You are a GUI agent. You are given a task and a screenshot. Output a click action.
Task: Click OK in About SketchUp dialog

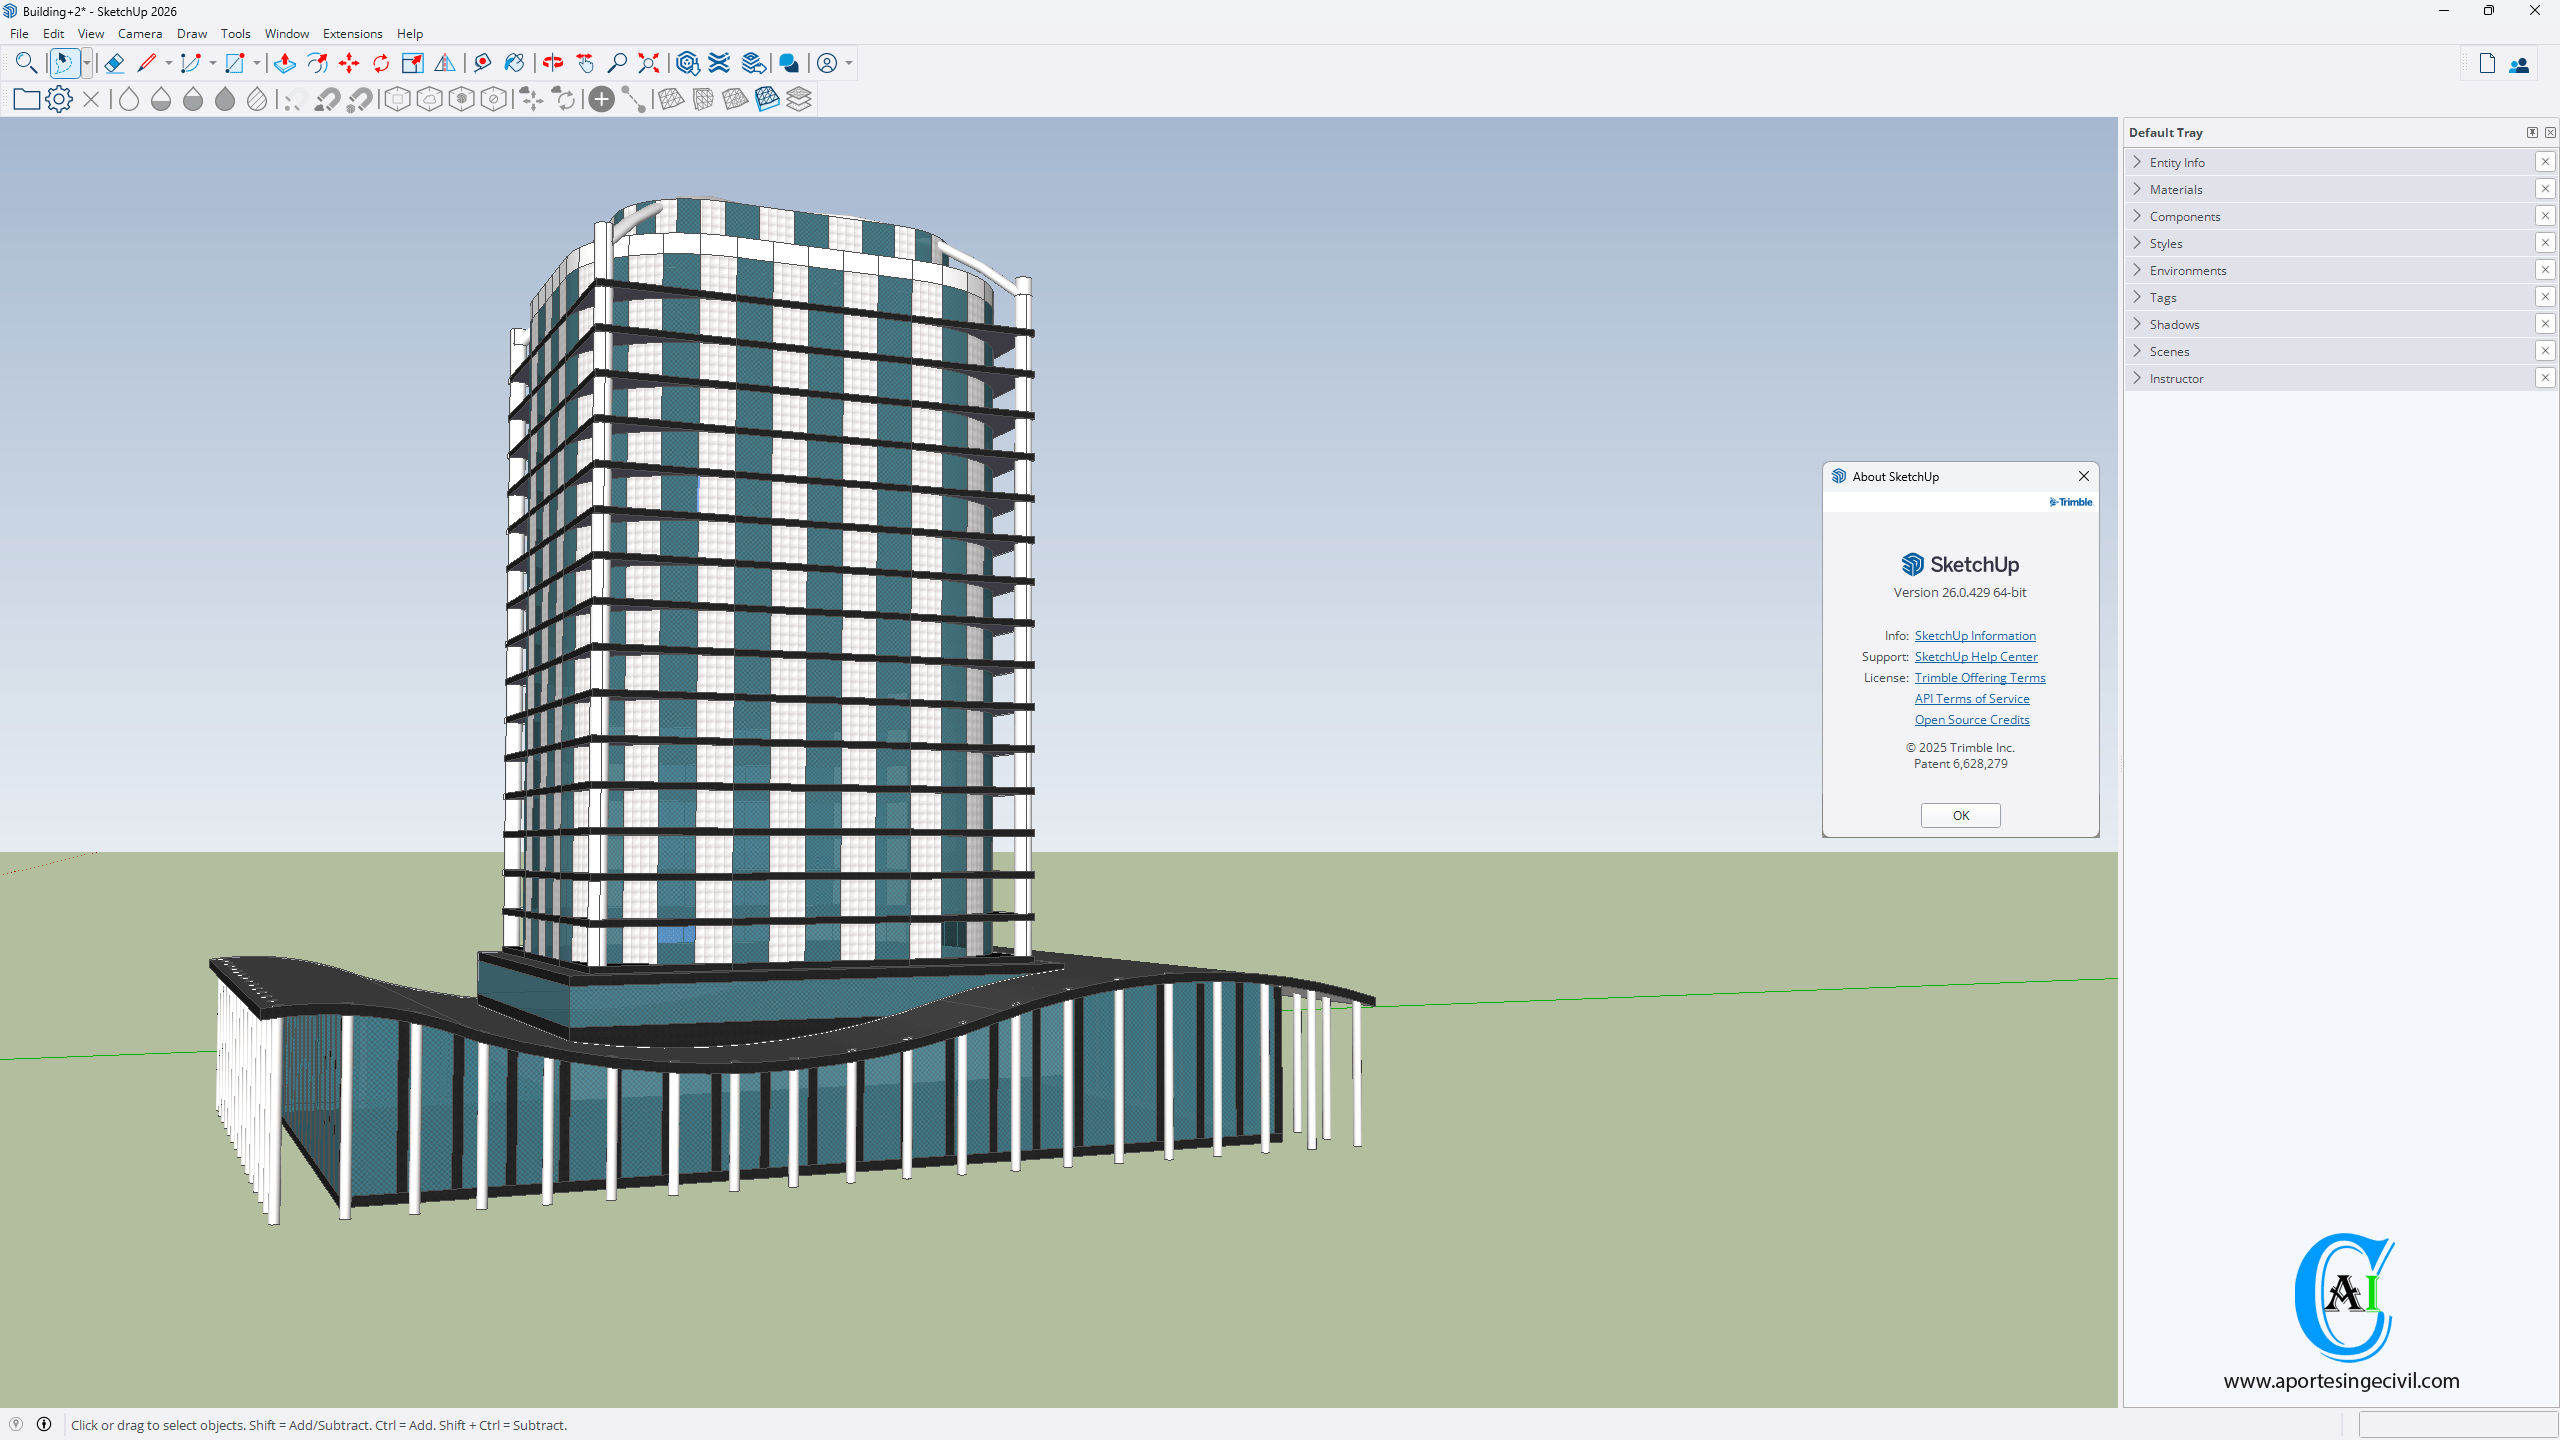[1960, 815]
